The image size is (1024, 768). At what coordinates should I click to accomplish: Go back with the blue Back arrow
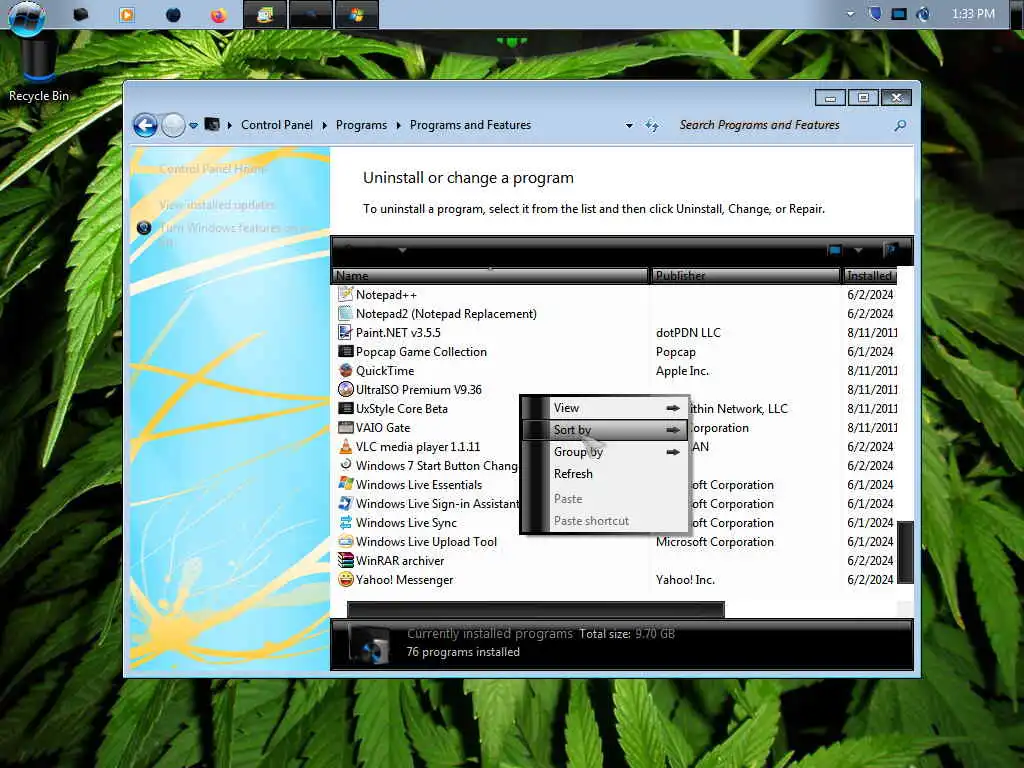(145, 125)
